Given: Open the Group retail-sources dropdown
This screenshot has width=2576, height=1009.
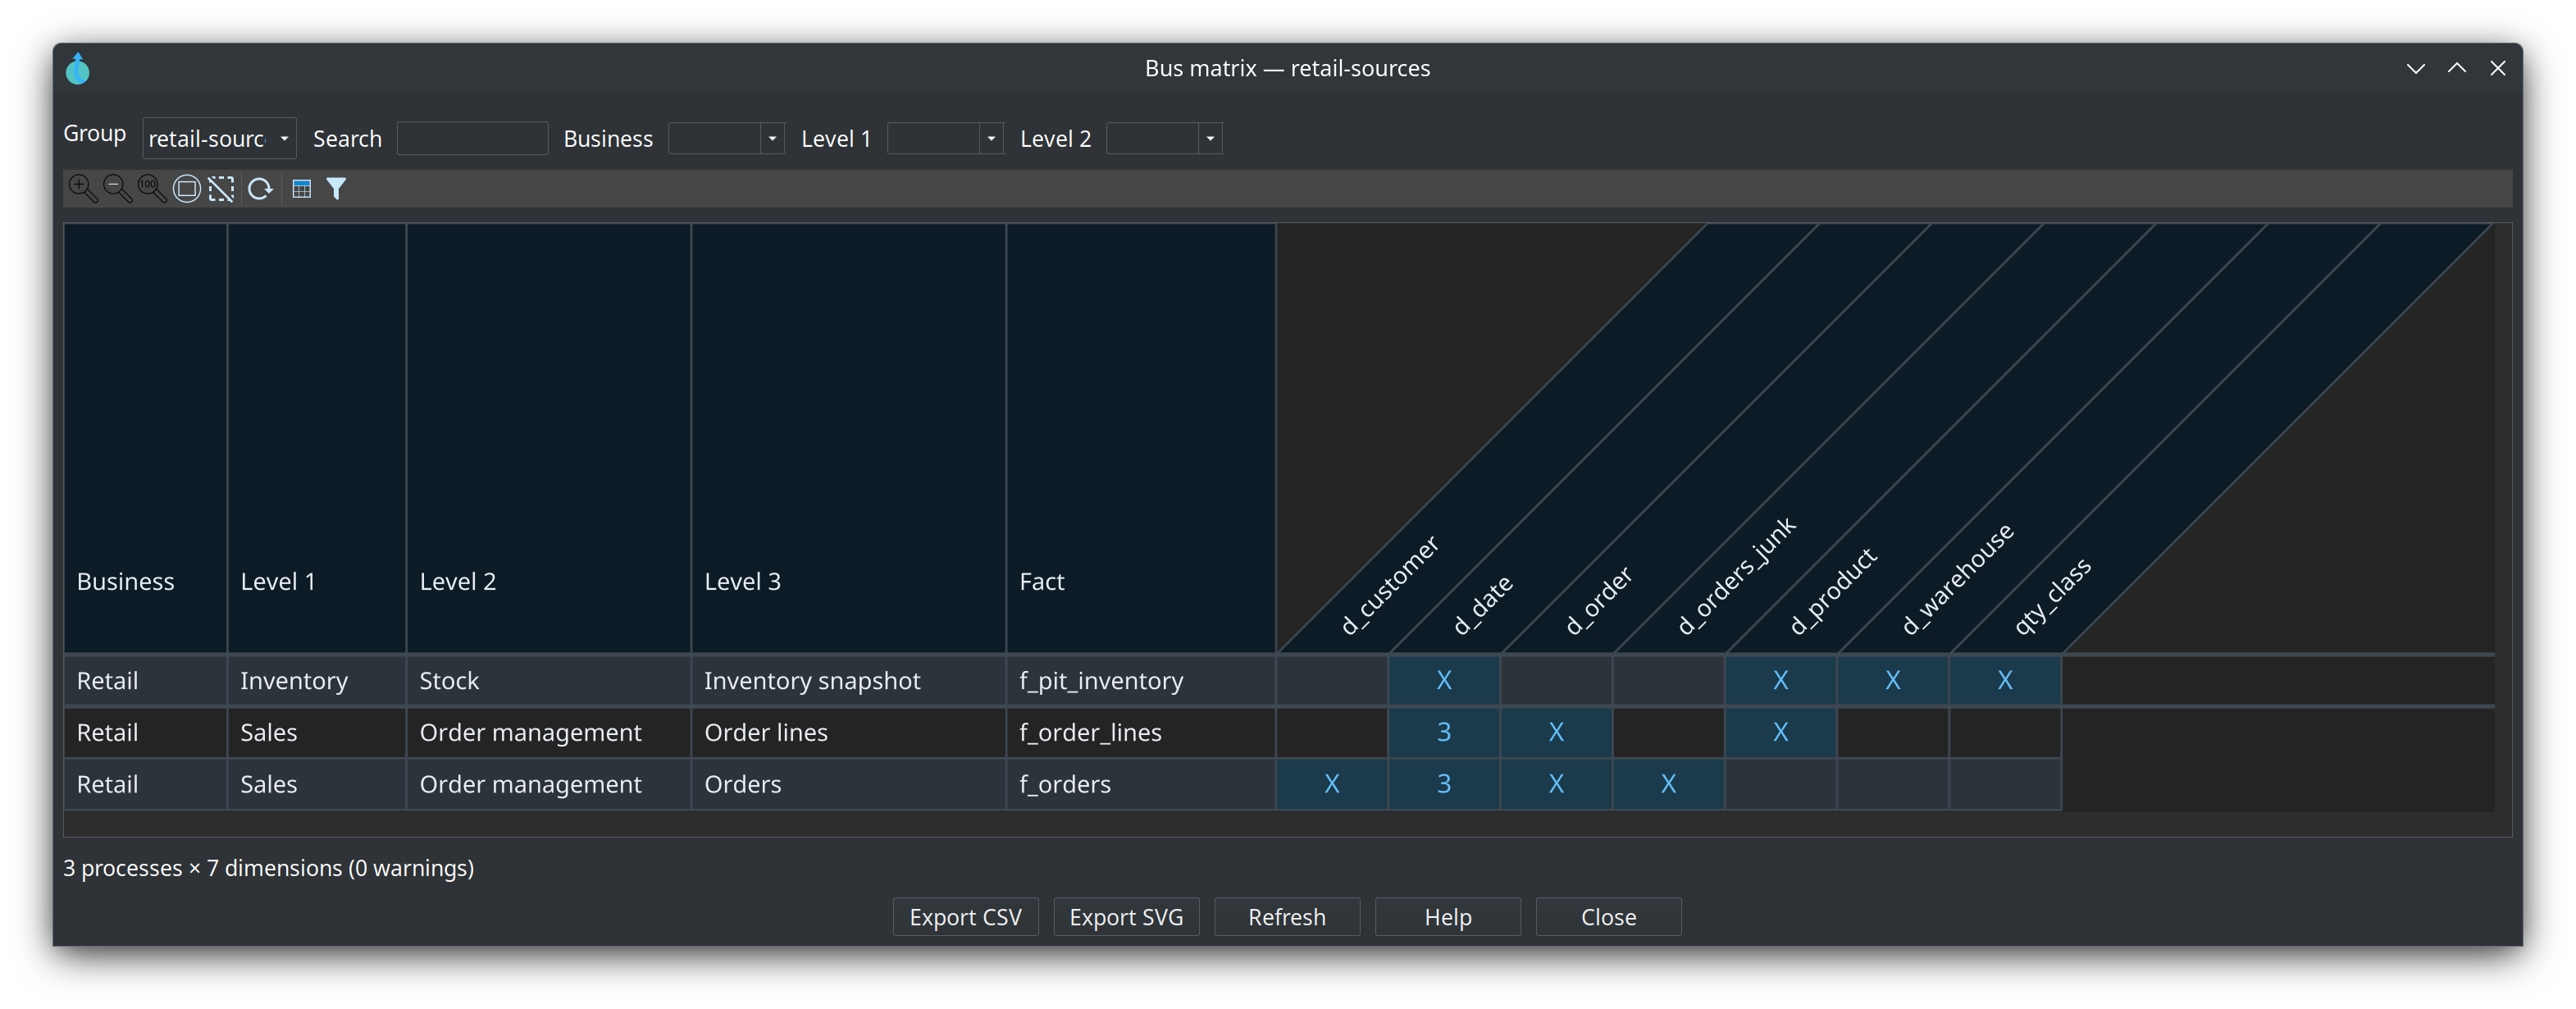Looking at the screenshot, I should [219, 138].
